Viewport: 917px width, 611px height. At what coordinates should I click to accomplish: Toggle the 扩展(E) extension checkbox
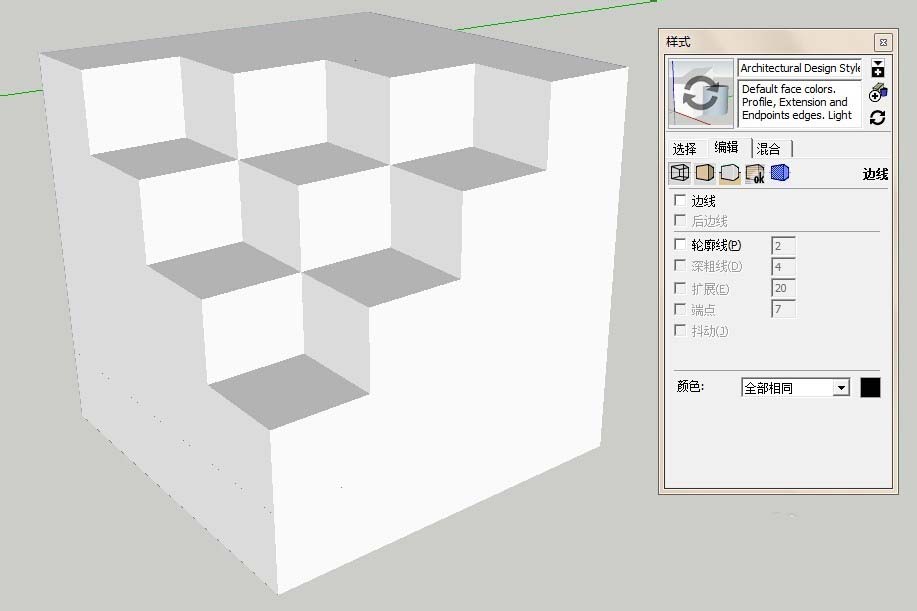(x=680, y=288)
